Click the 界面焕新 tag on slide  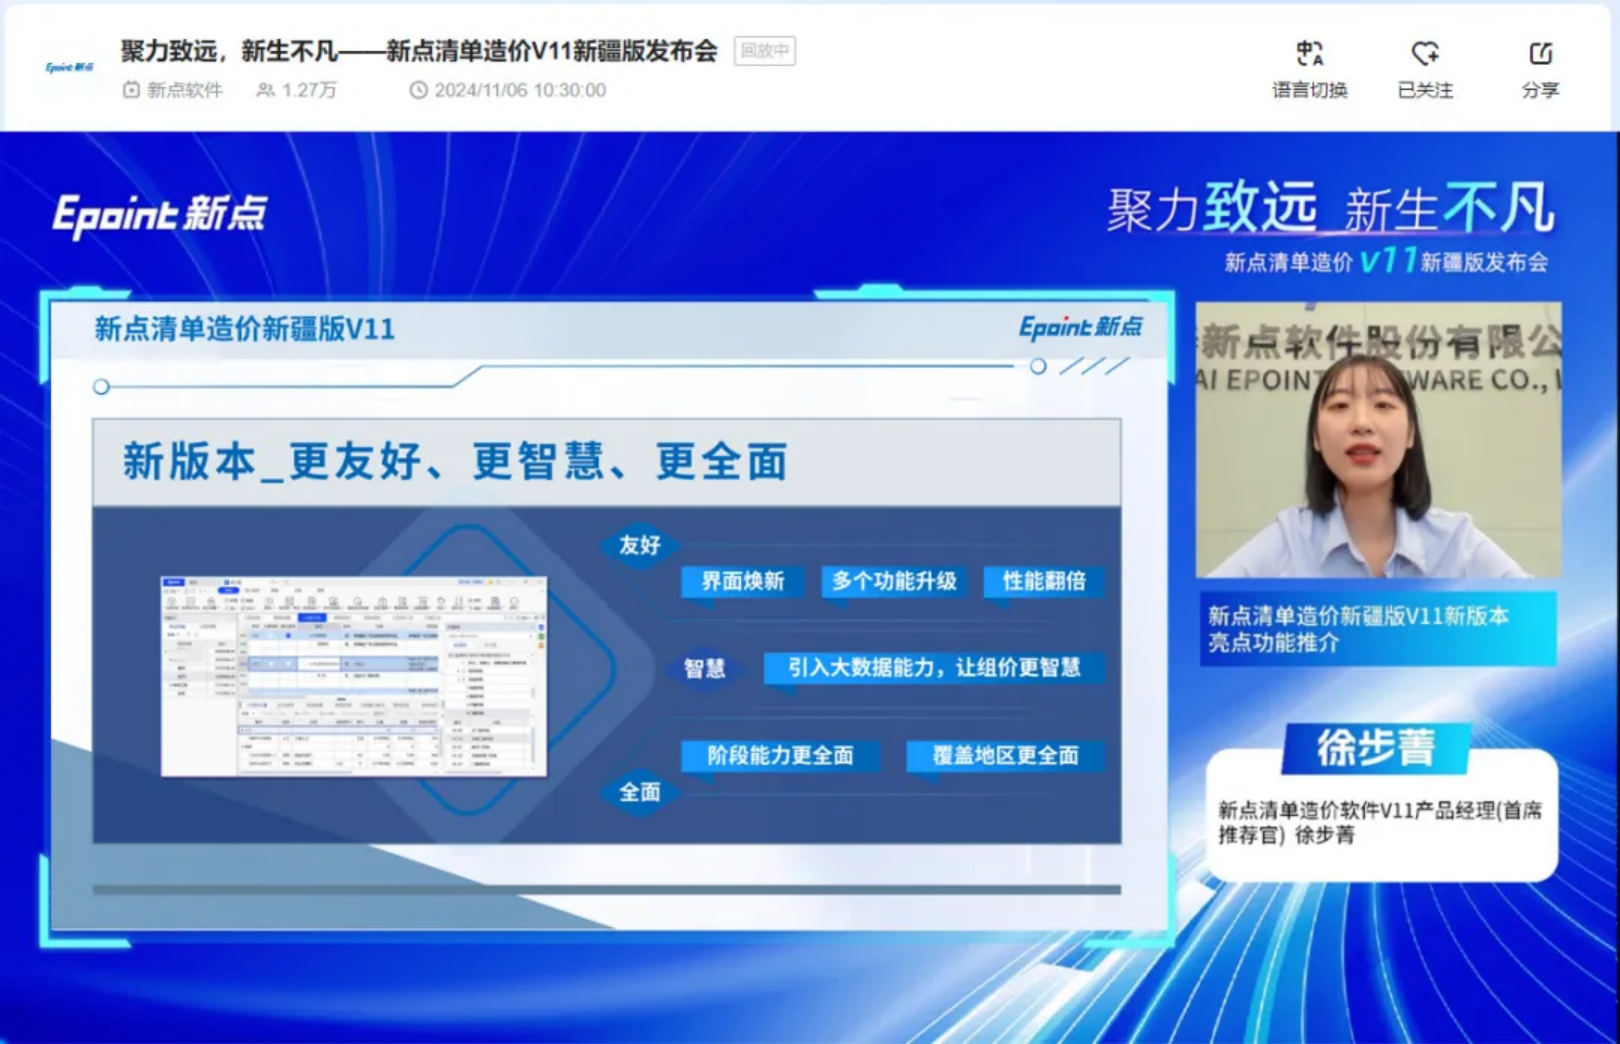coord(742,581)
